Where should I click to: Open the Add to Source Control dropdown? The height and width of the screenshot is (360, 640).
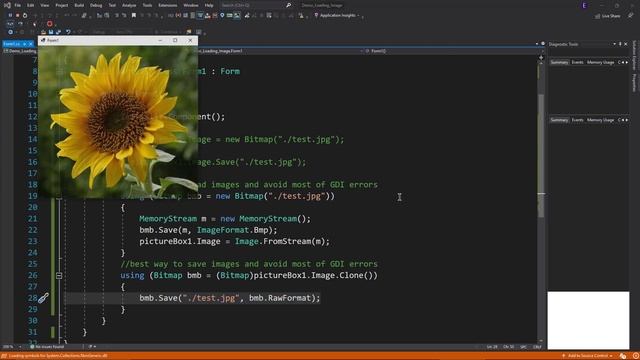[588, 356]
